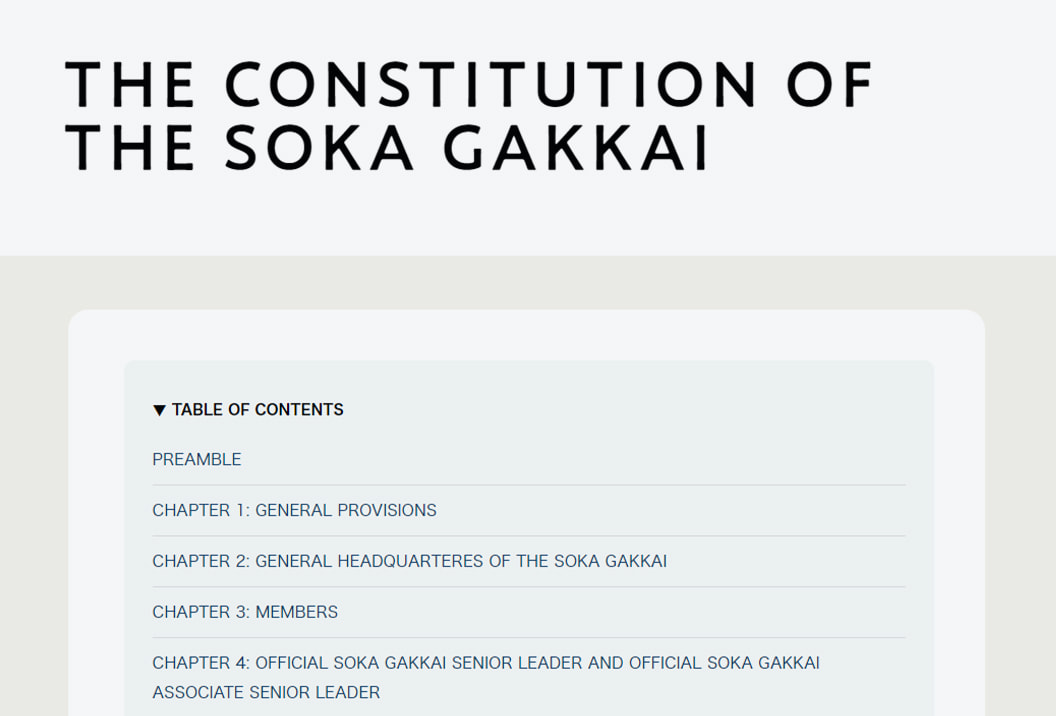Click the word MEMBERS in the contents
Viewport: 1056px width, 716px height.
click(x=297, y=612)
